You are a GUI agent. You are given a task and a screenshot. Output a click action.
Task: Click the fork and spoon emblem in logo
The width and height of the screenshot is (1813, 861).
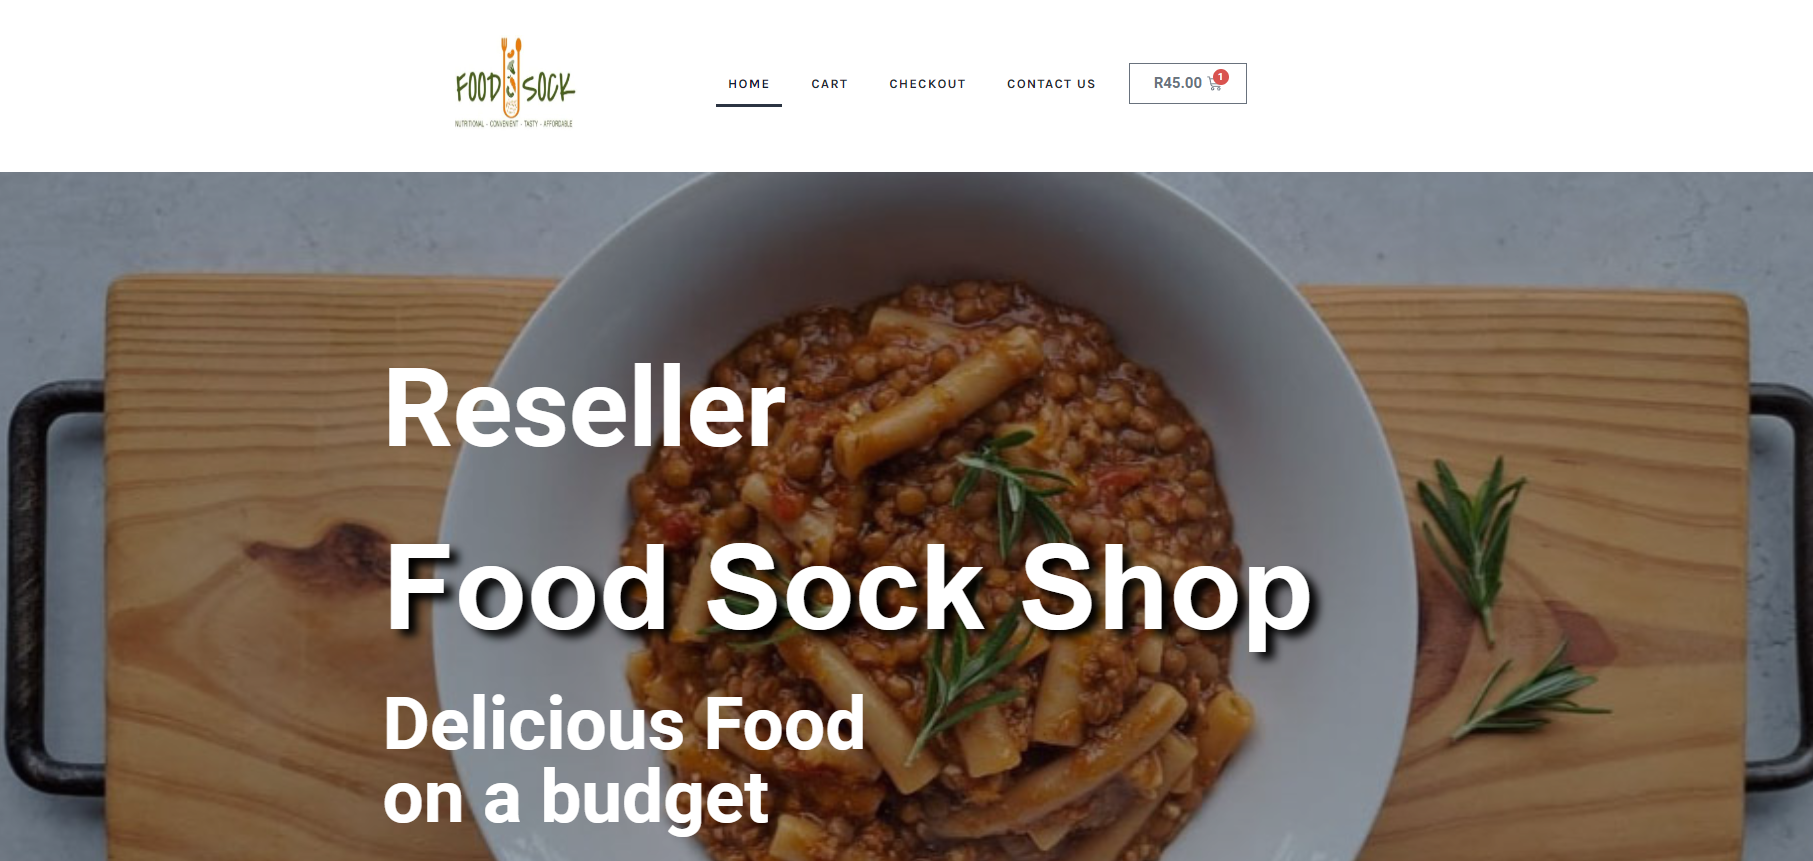click(x=511, y=77)
